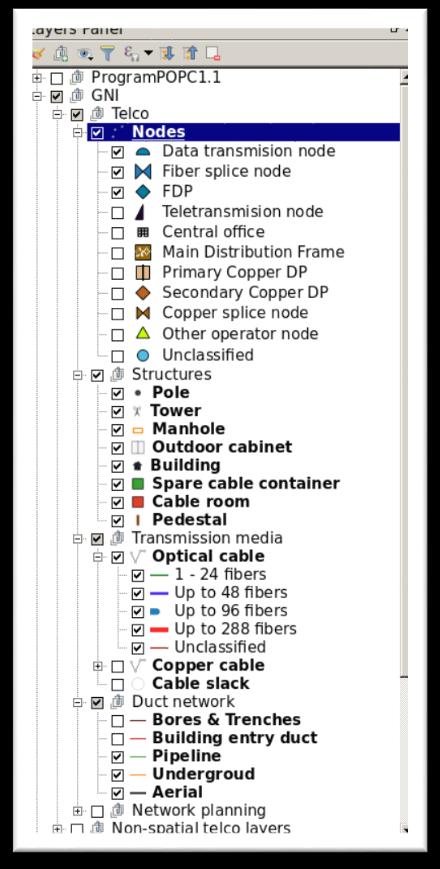
Task: Click the Remove Layer/Group icon
Action: point(213,54)
